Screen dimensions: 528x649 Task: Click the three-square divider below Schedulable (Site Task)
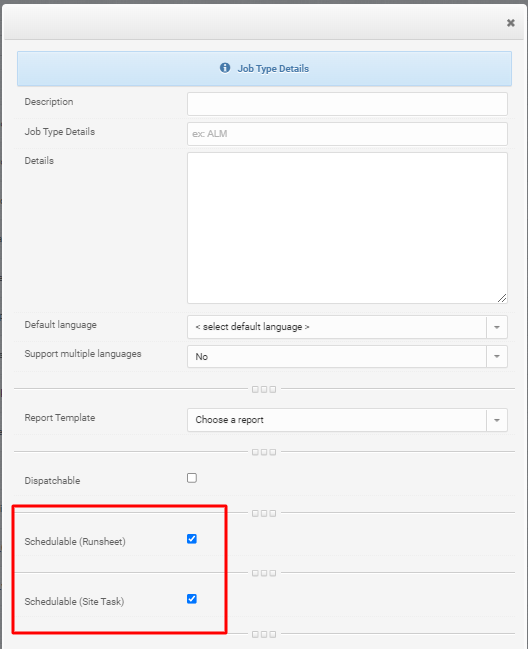[x=264, y=634]
